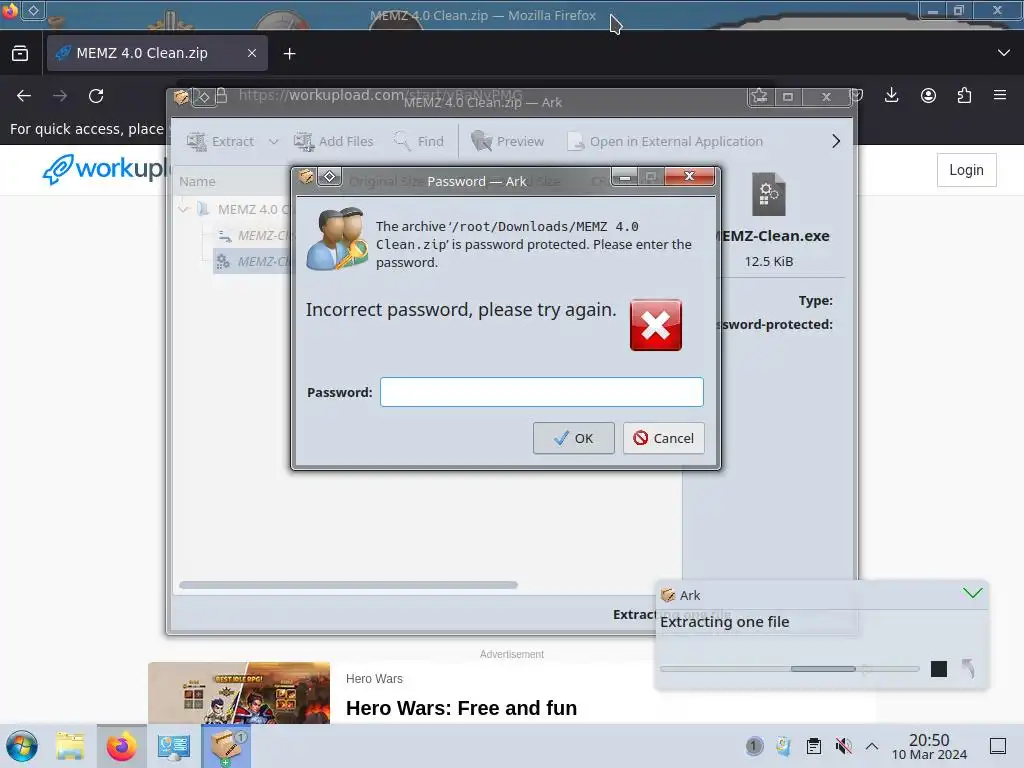
Task: Open a new Firefox tab
Action: pyautogui.click(x=289, y=54)
